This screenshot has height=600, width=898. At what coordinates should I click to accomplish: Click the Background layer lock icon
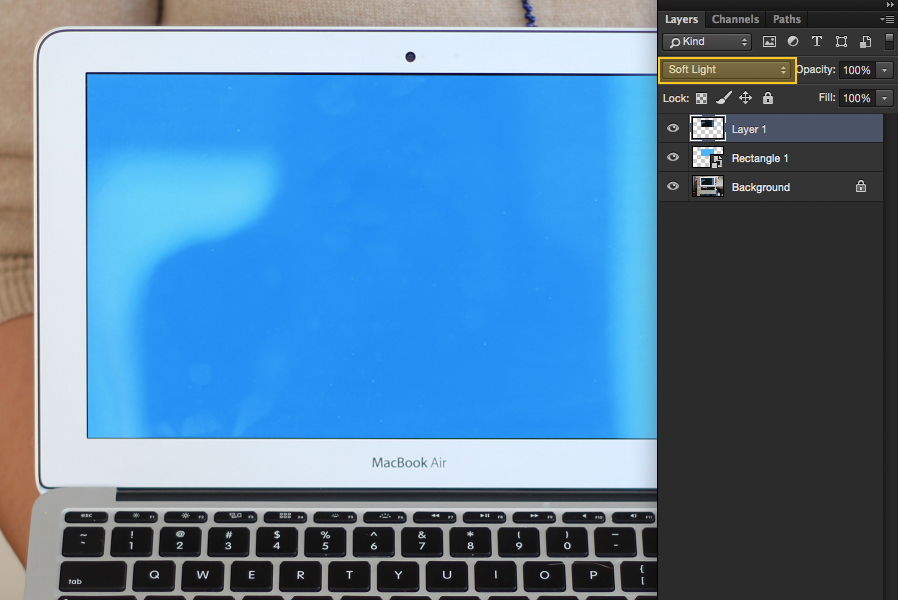[861, 186]
